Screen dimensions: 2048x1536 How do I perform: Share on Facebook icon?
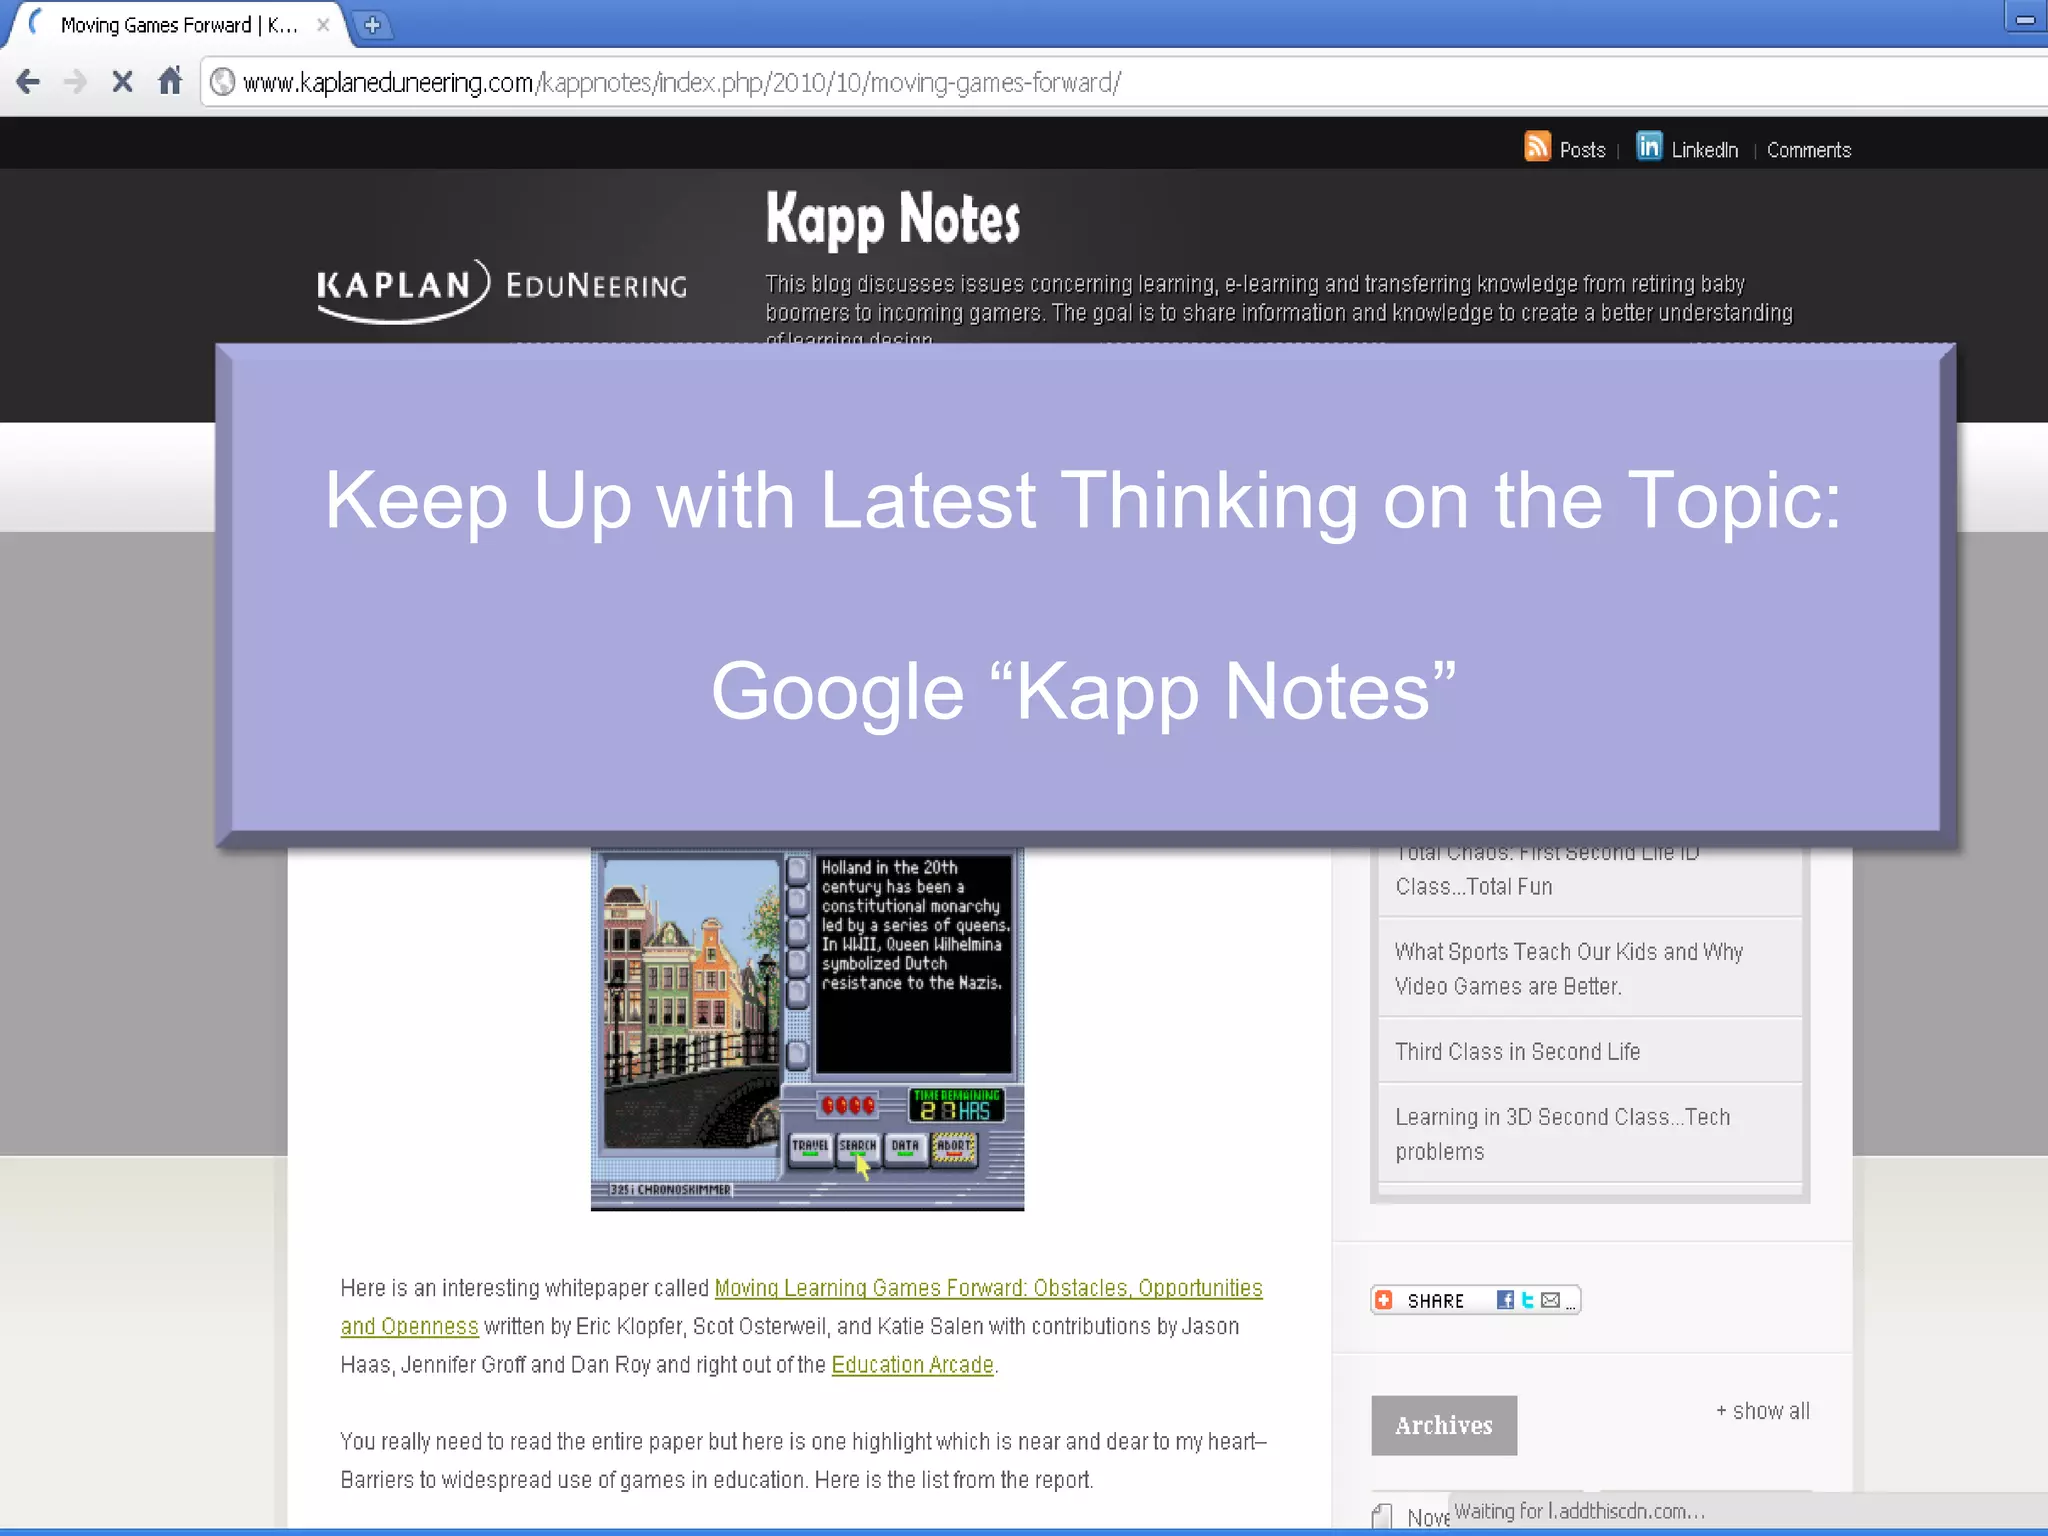pyautogui.click(x=1505, y=1300)
